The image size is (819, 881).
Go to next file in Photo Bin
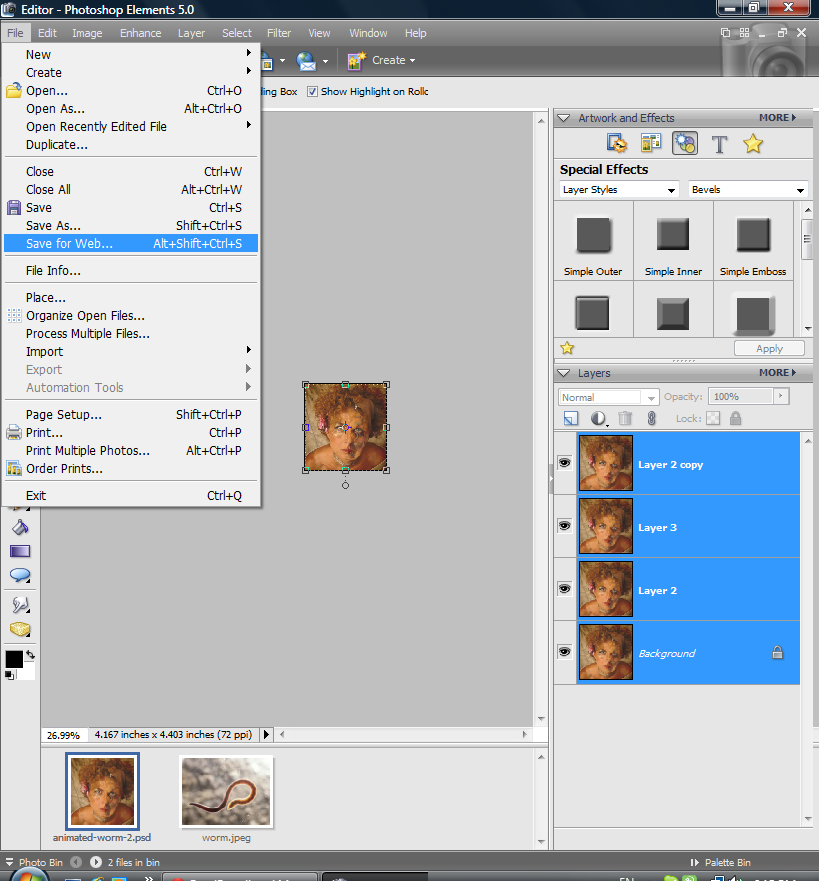(x=96, y=862)
